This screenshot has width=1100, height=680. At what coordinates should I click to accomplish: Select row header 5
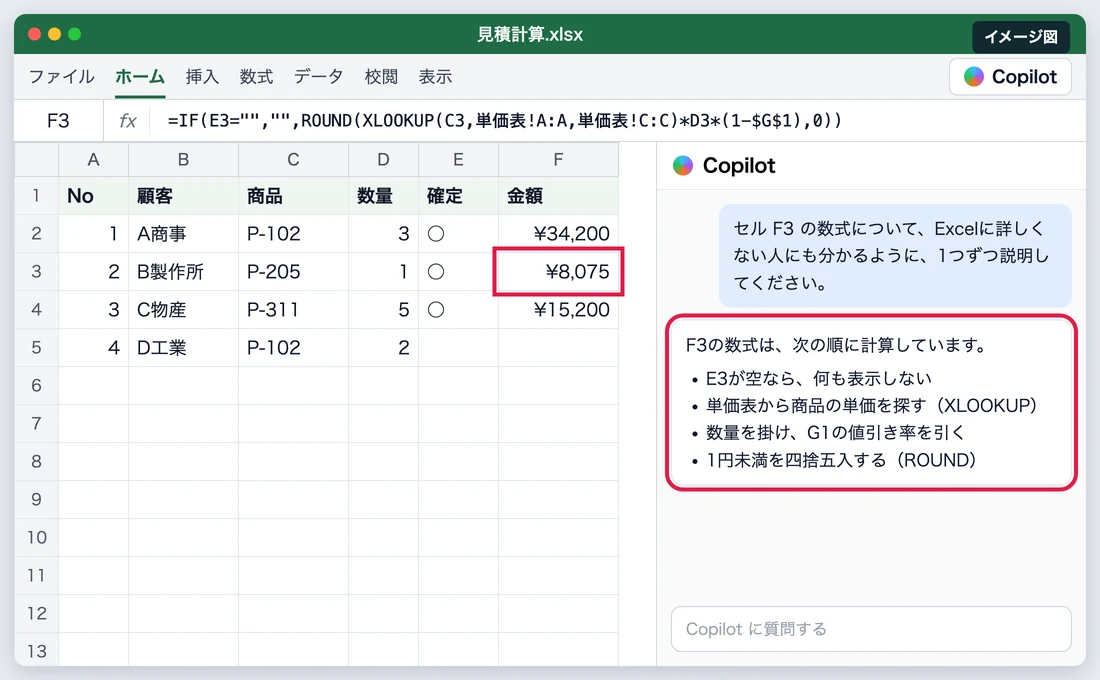36,347
